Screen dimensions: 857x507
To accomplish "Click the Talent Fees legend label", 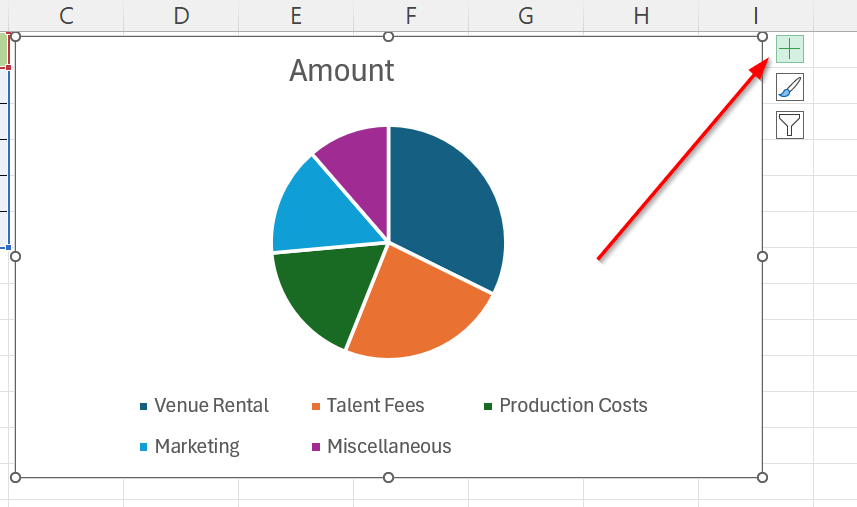I will point(375,406).
